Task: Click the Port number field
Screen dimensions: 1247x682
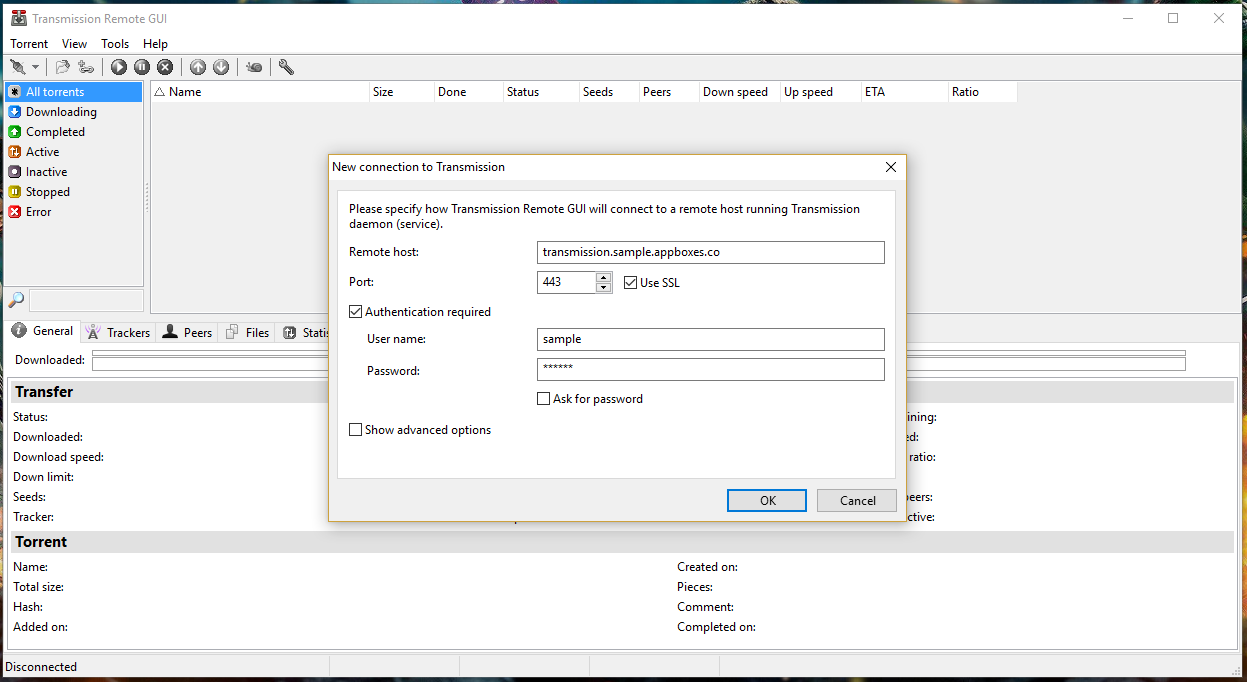Action: [x=566, y=282]
